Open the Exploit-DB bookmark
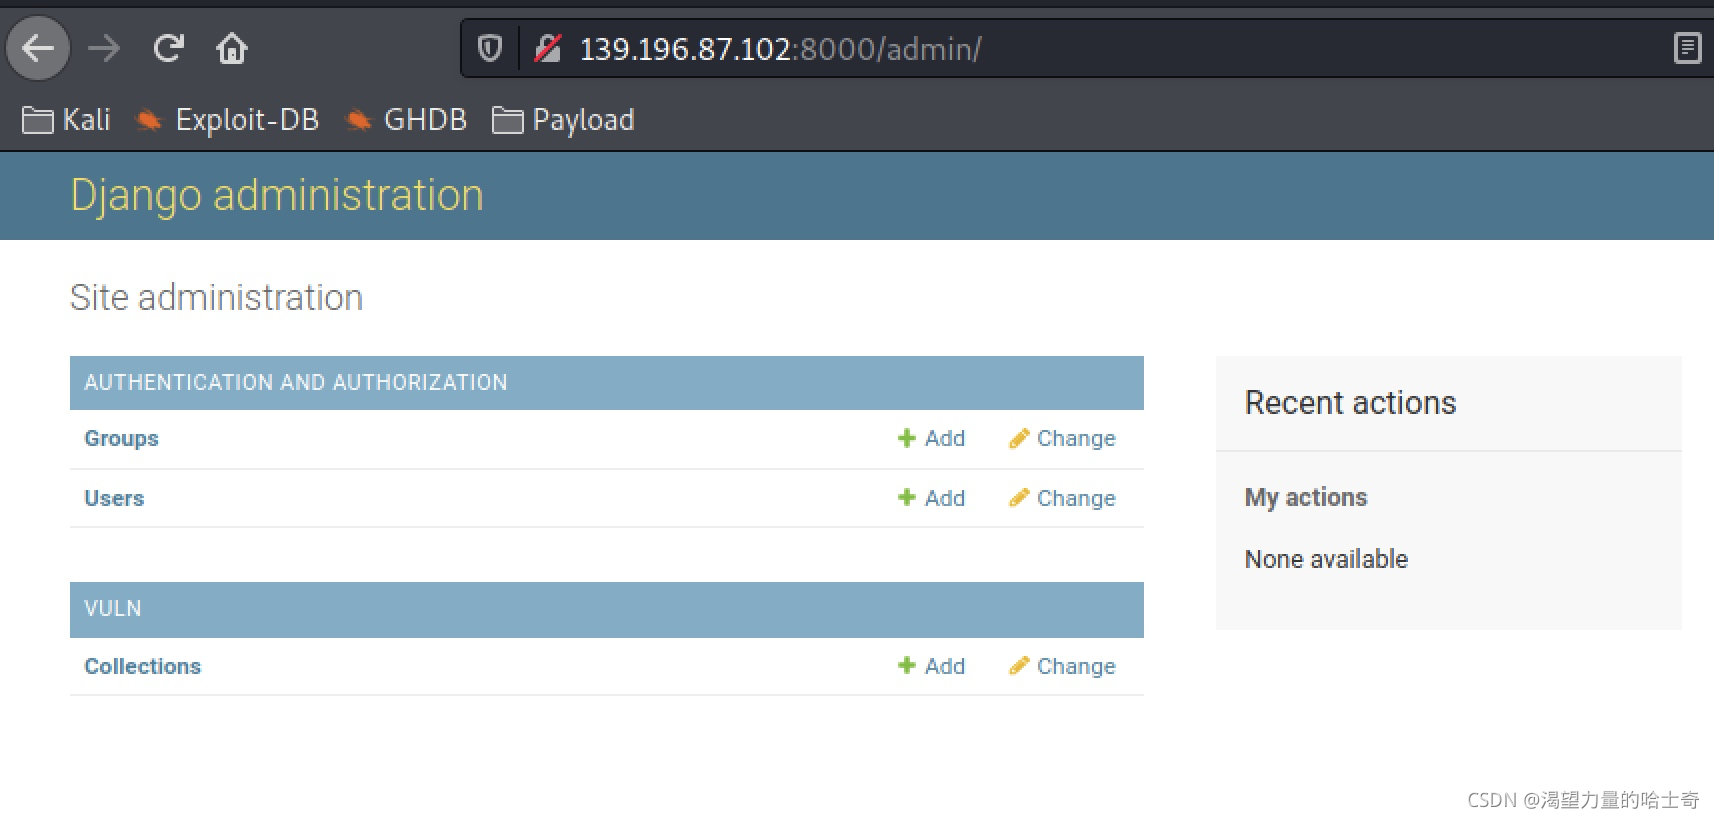This screenshot has width=1714, height=818. point(227,120)
